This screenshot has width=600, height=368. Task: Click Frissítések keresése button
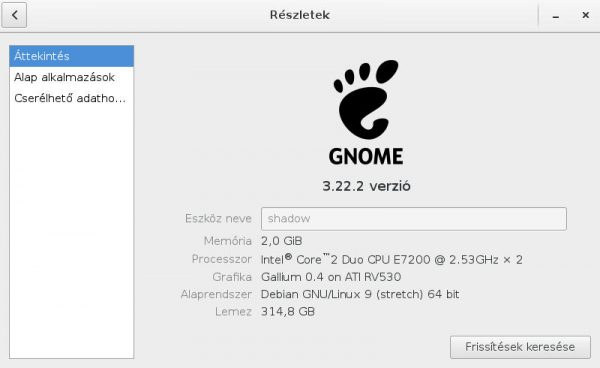coord(520,347)
